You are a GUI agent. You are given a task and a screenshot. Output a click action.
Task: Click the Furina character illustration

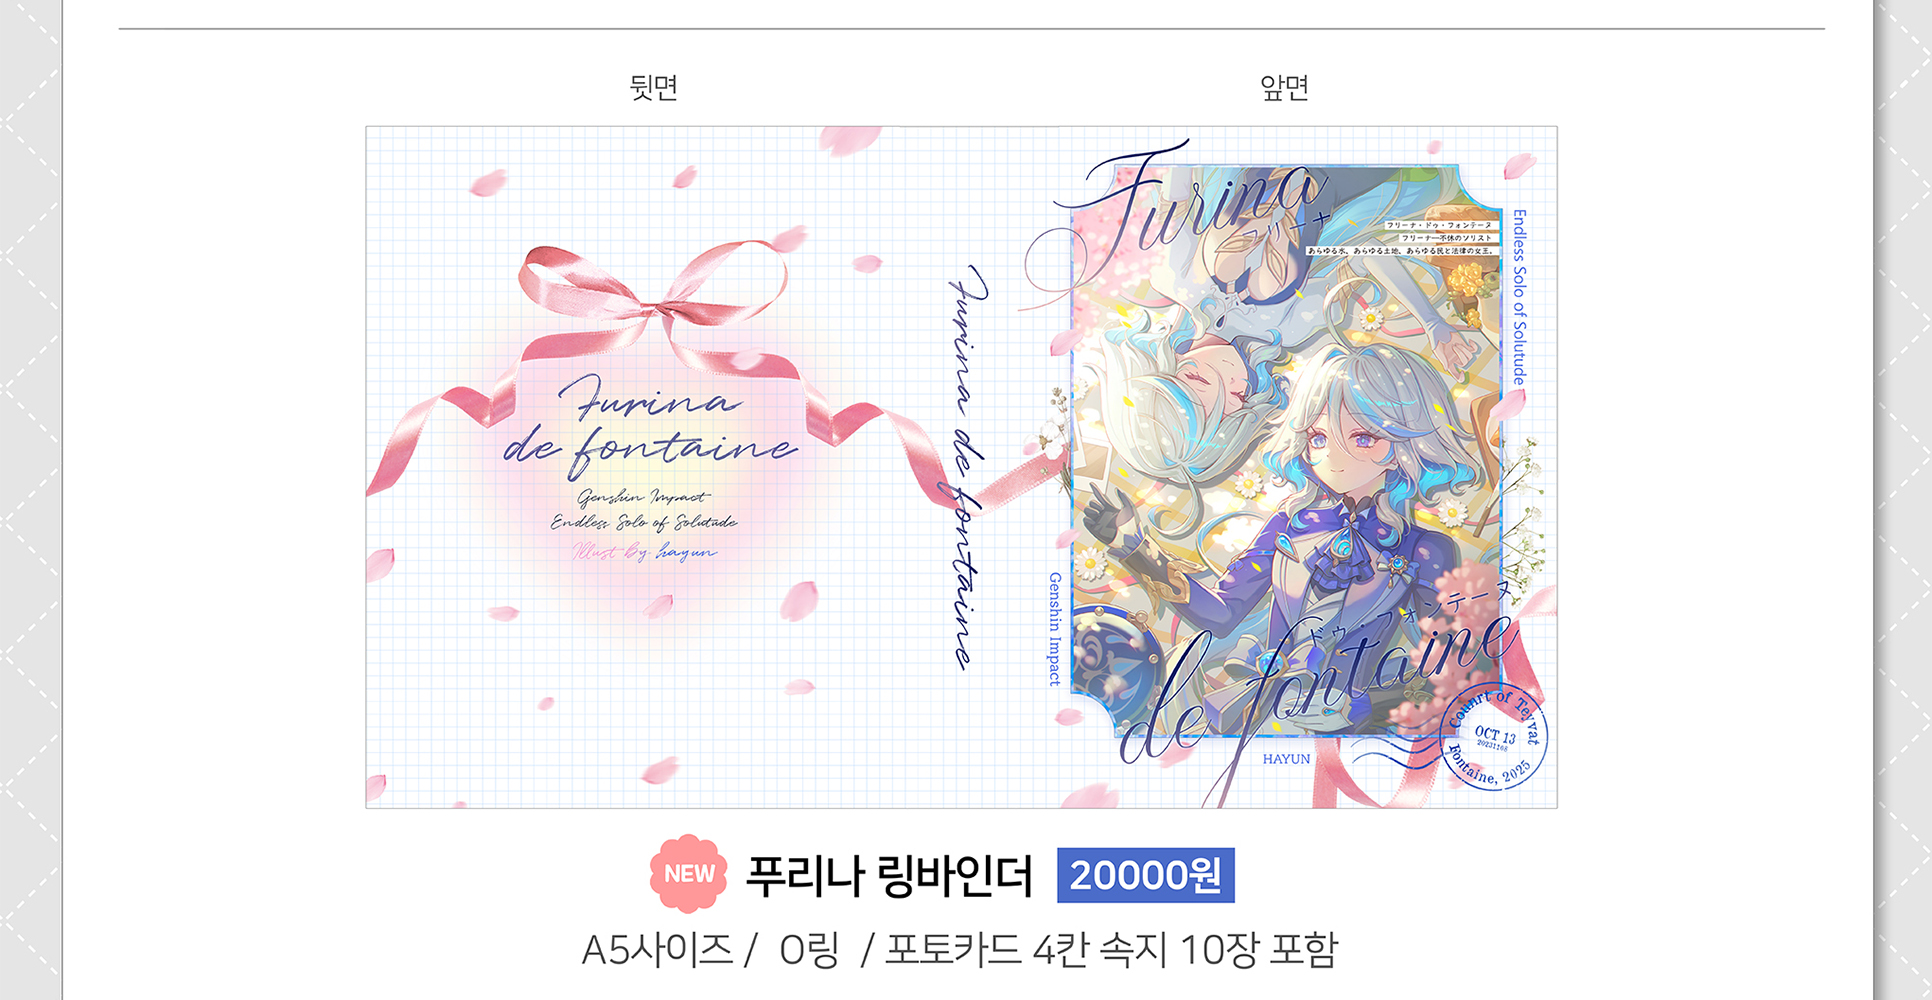coord(1288,452)
